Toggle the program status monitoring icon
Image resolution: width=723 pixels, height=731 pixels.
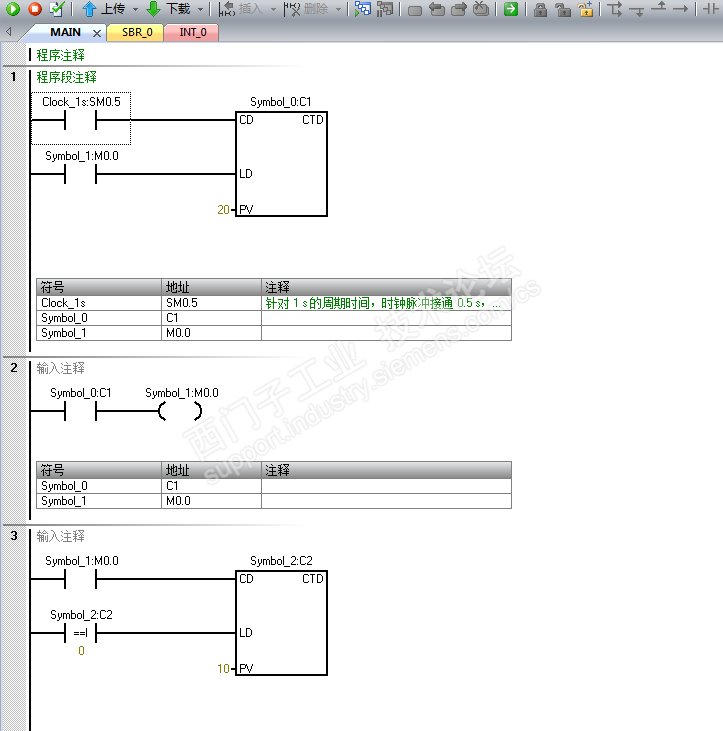tap(363, 9)
